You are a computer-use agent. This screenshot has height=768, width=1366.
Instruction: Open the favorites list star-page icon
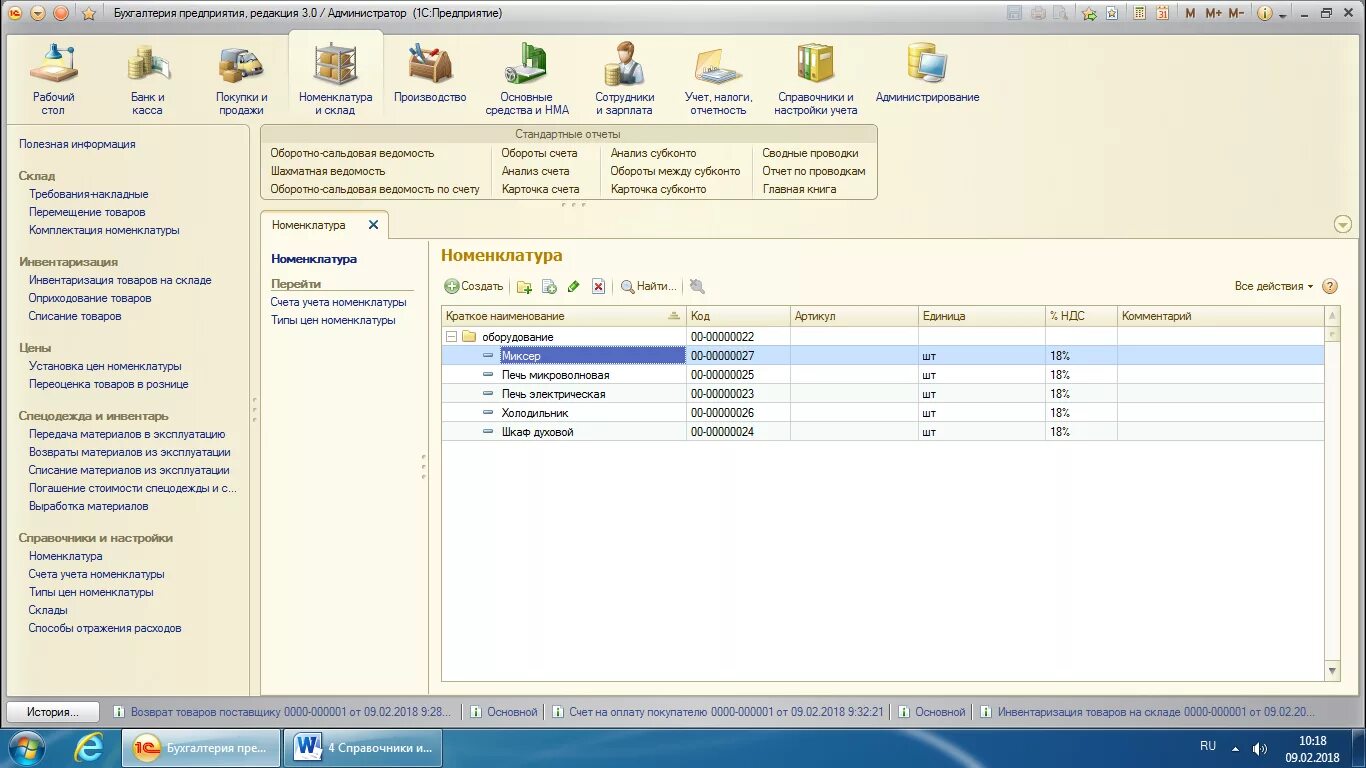coord(1112,13)
